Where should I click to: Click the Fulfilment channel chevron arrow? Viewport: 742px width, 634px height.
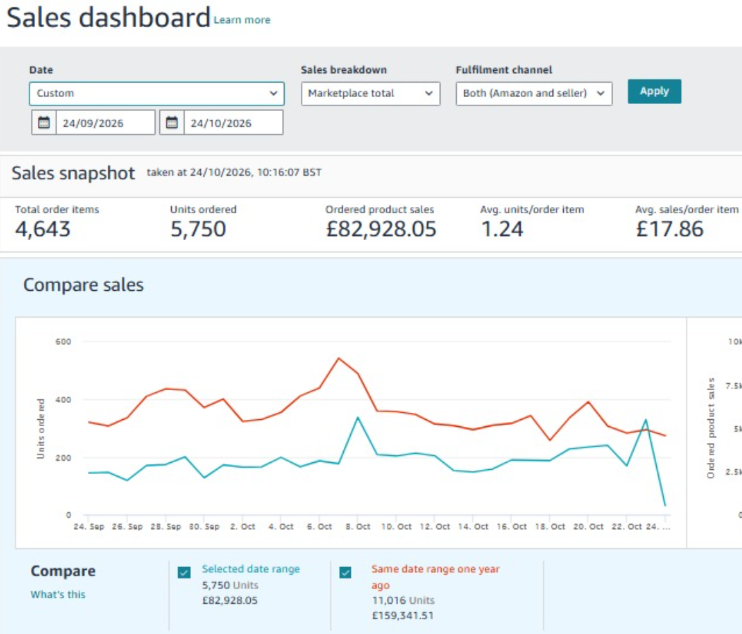[601, 93]
